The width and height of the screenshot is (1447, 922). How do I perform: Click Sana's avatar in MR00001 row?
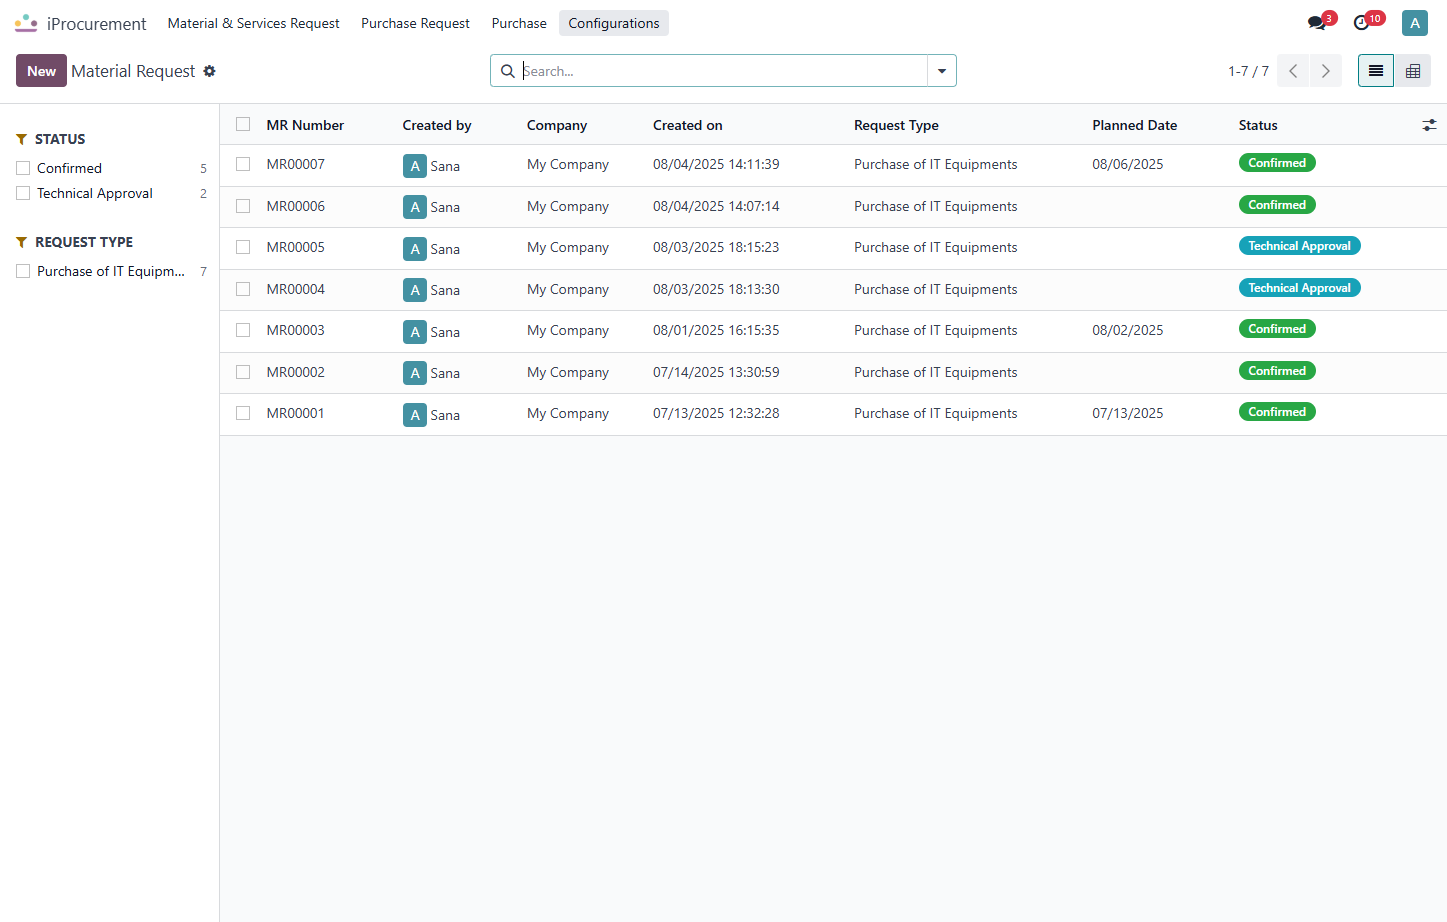[415, 415]
